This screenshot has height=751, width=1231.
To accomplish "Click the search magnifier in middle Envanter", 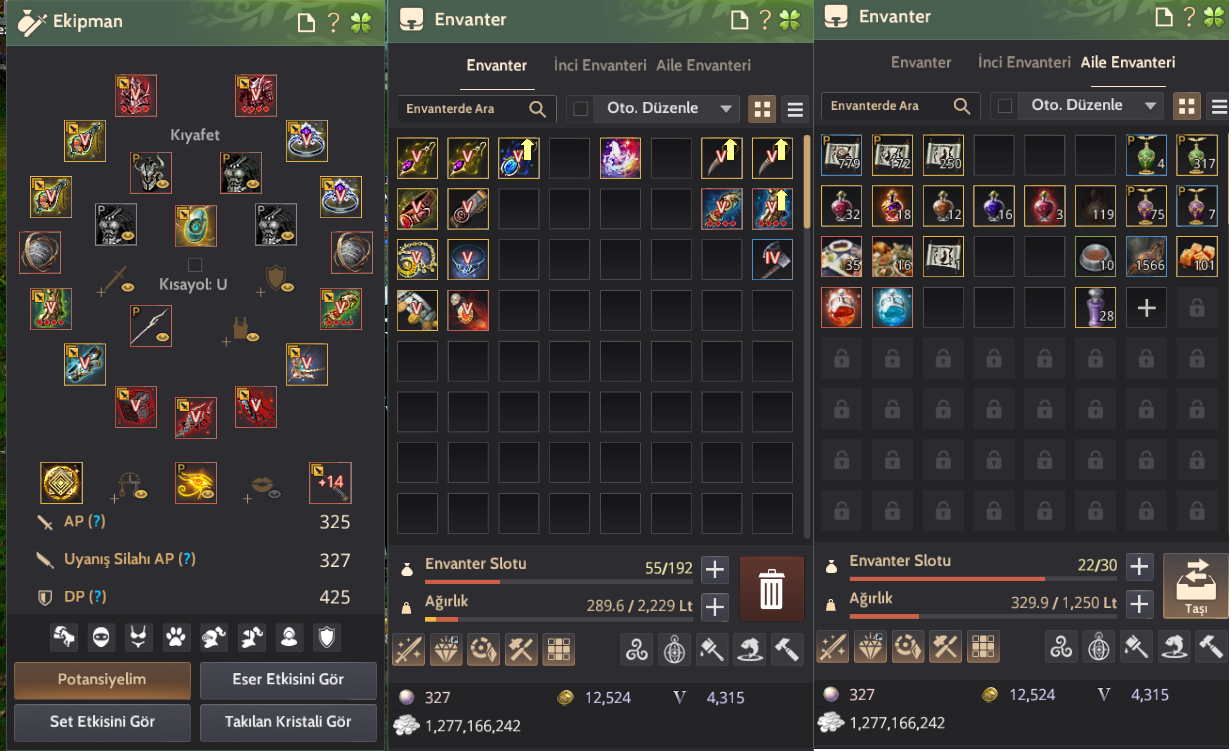I will click(x=537, y=108).
